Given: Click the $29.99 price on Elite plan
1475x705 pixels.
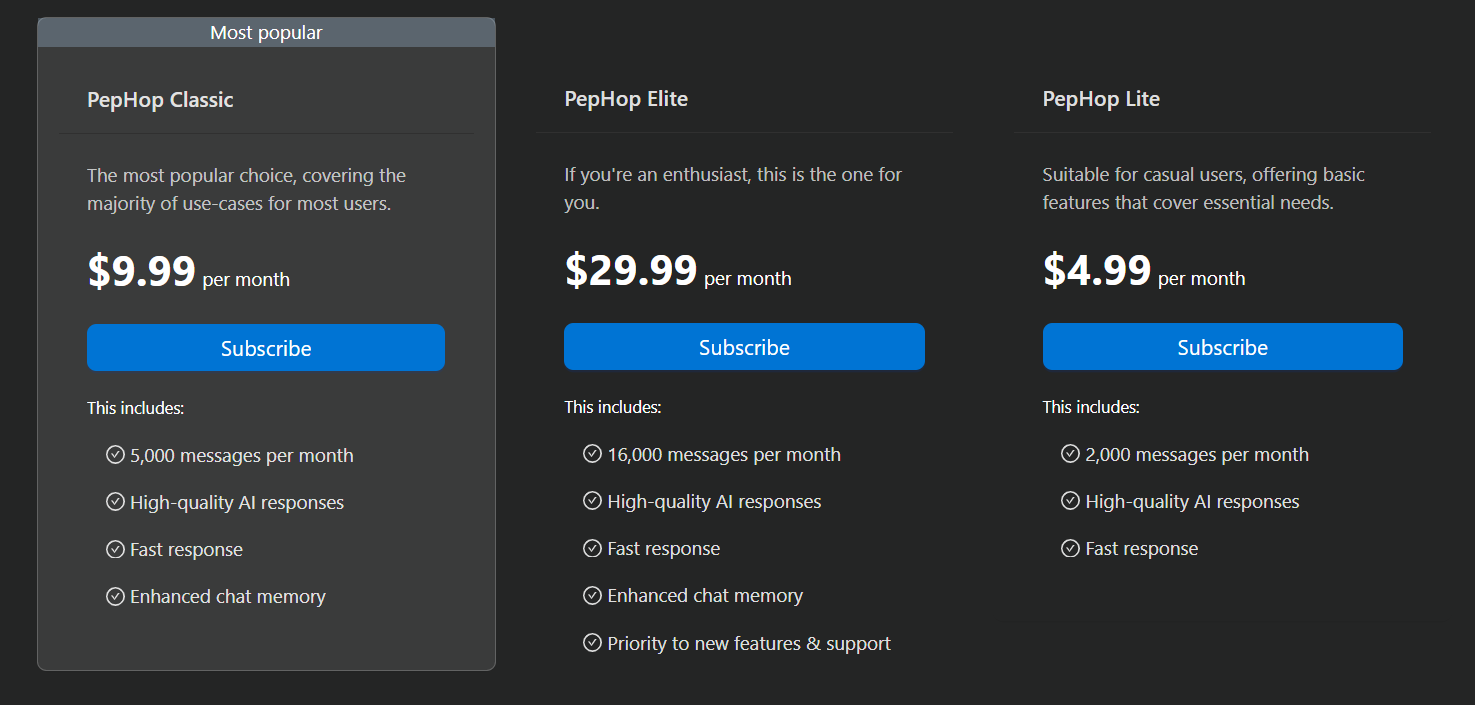Looking at the screenshot, I should (x=630, y=270).
